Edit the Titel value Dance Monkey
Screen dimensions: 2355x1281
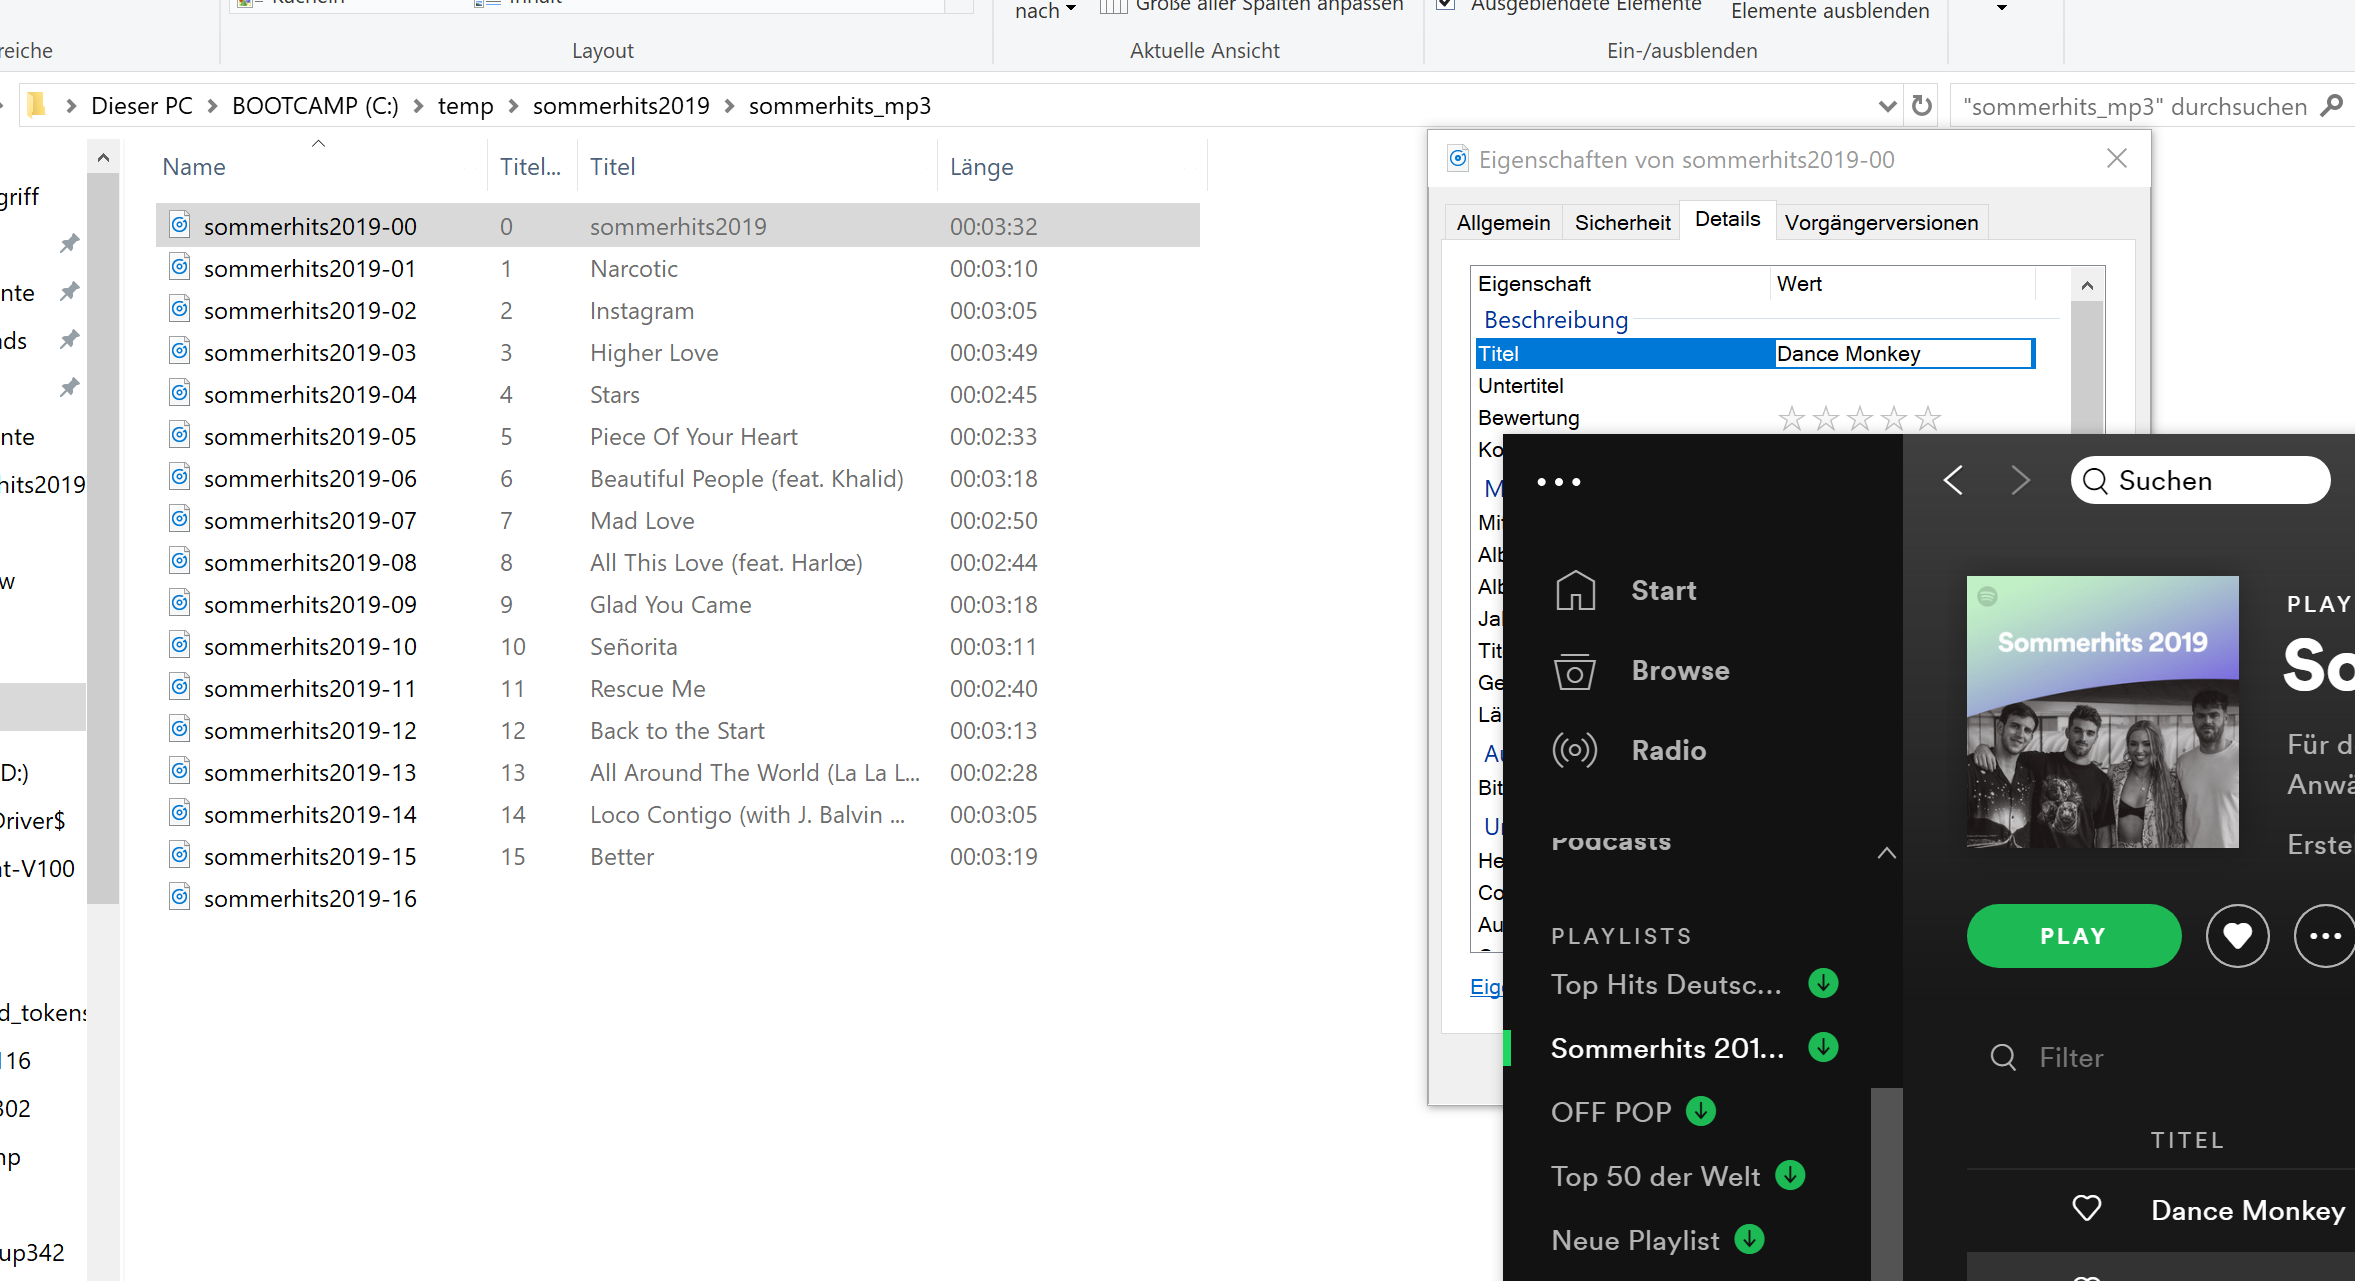pos(1903,353)
